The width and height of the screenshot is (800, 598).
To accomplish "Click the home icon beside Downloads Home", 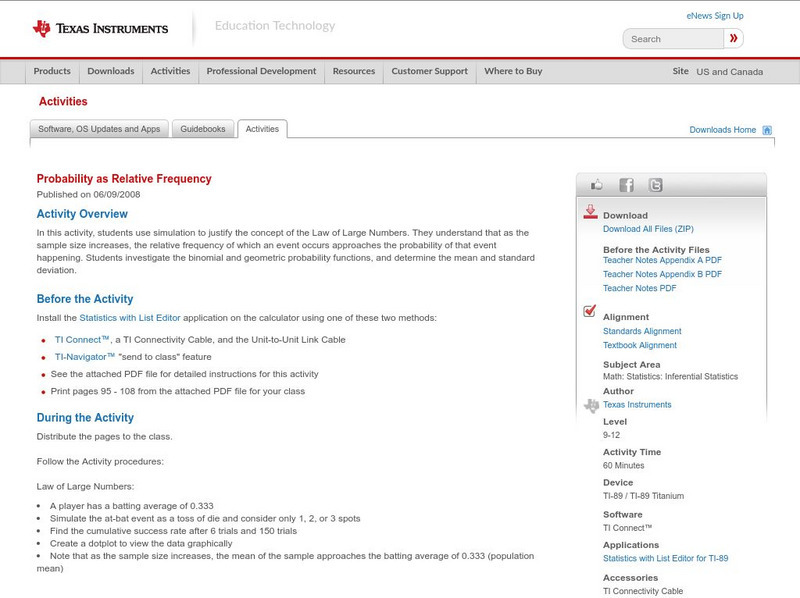I will 767,130.
